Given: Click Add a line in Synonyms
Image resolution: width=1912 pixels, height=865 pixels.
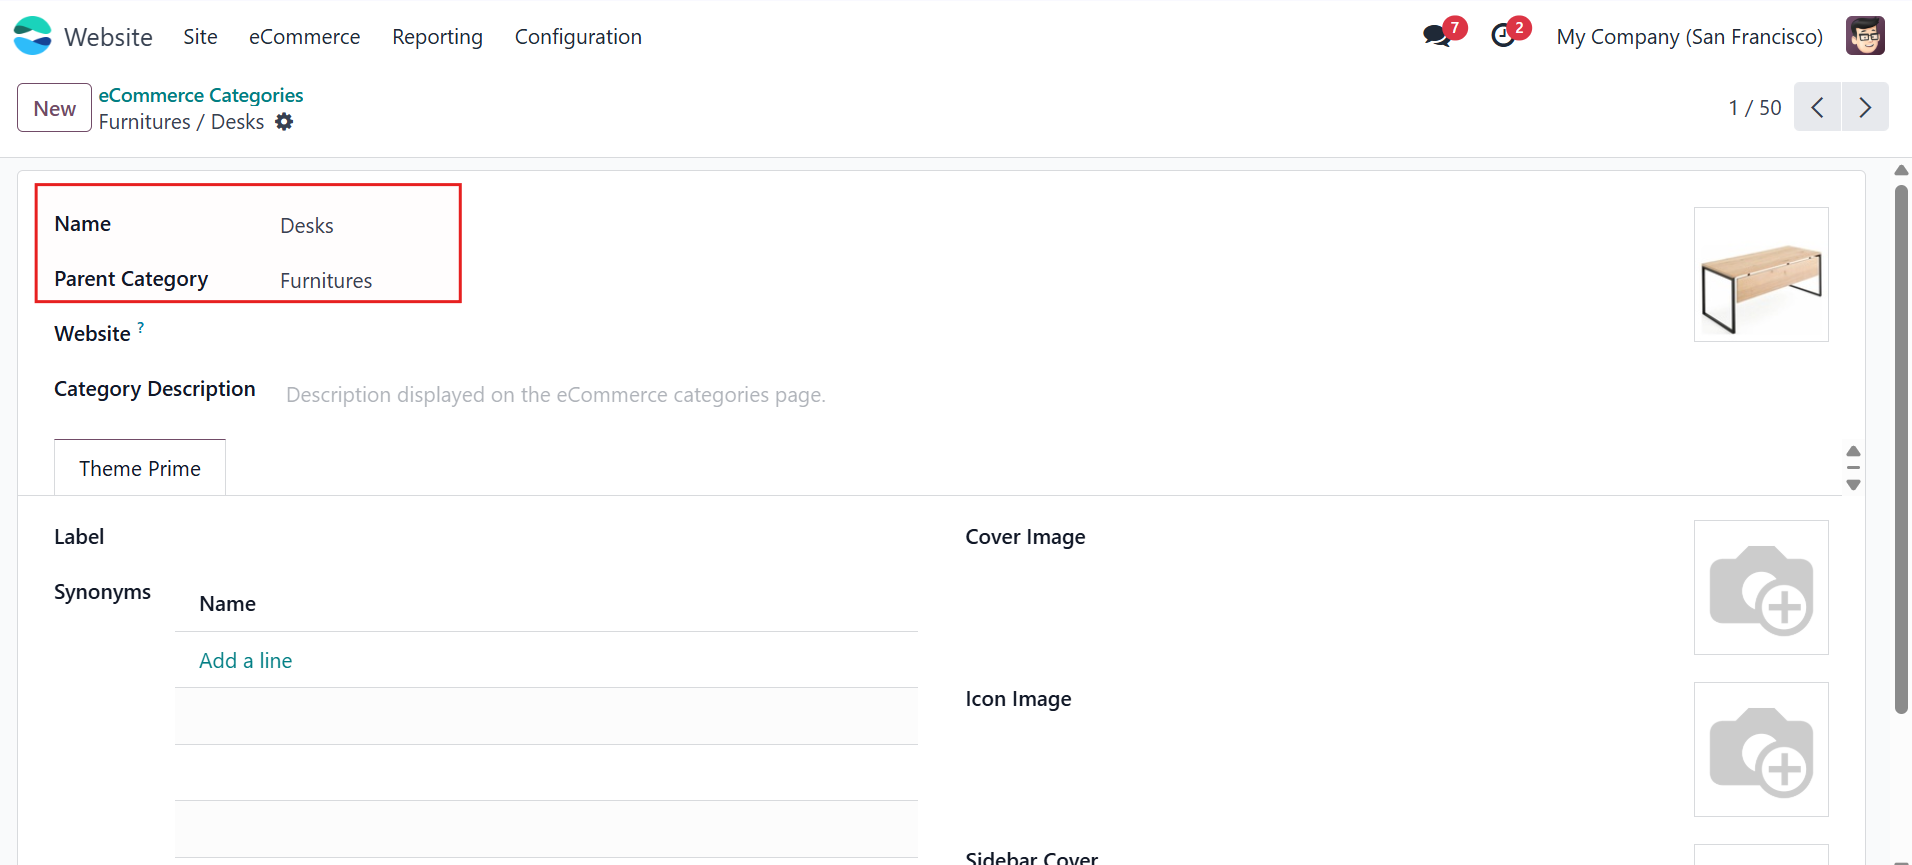Looking at the screenshot, I should pyautogui.click(x=246, y=661).
